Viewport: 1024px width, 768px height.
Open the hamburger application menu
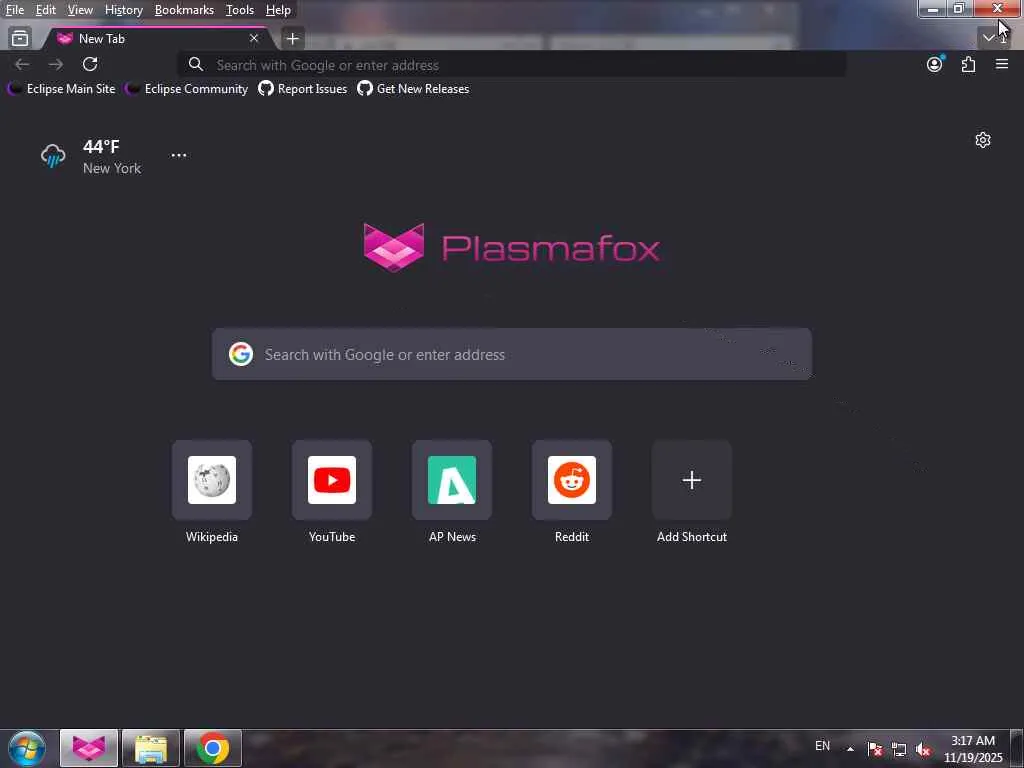pyautogui.click(x=1002, y=64)
